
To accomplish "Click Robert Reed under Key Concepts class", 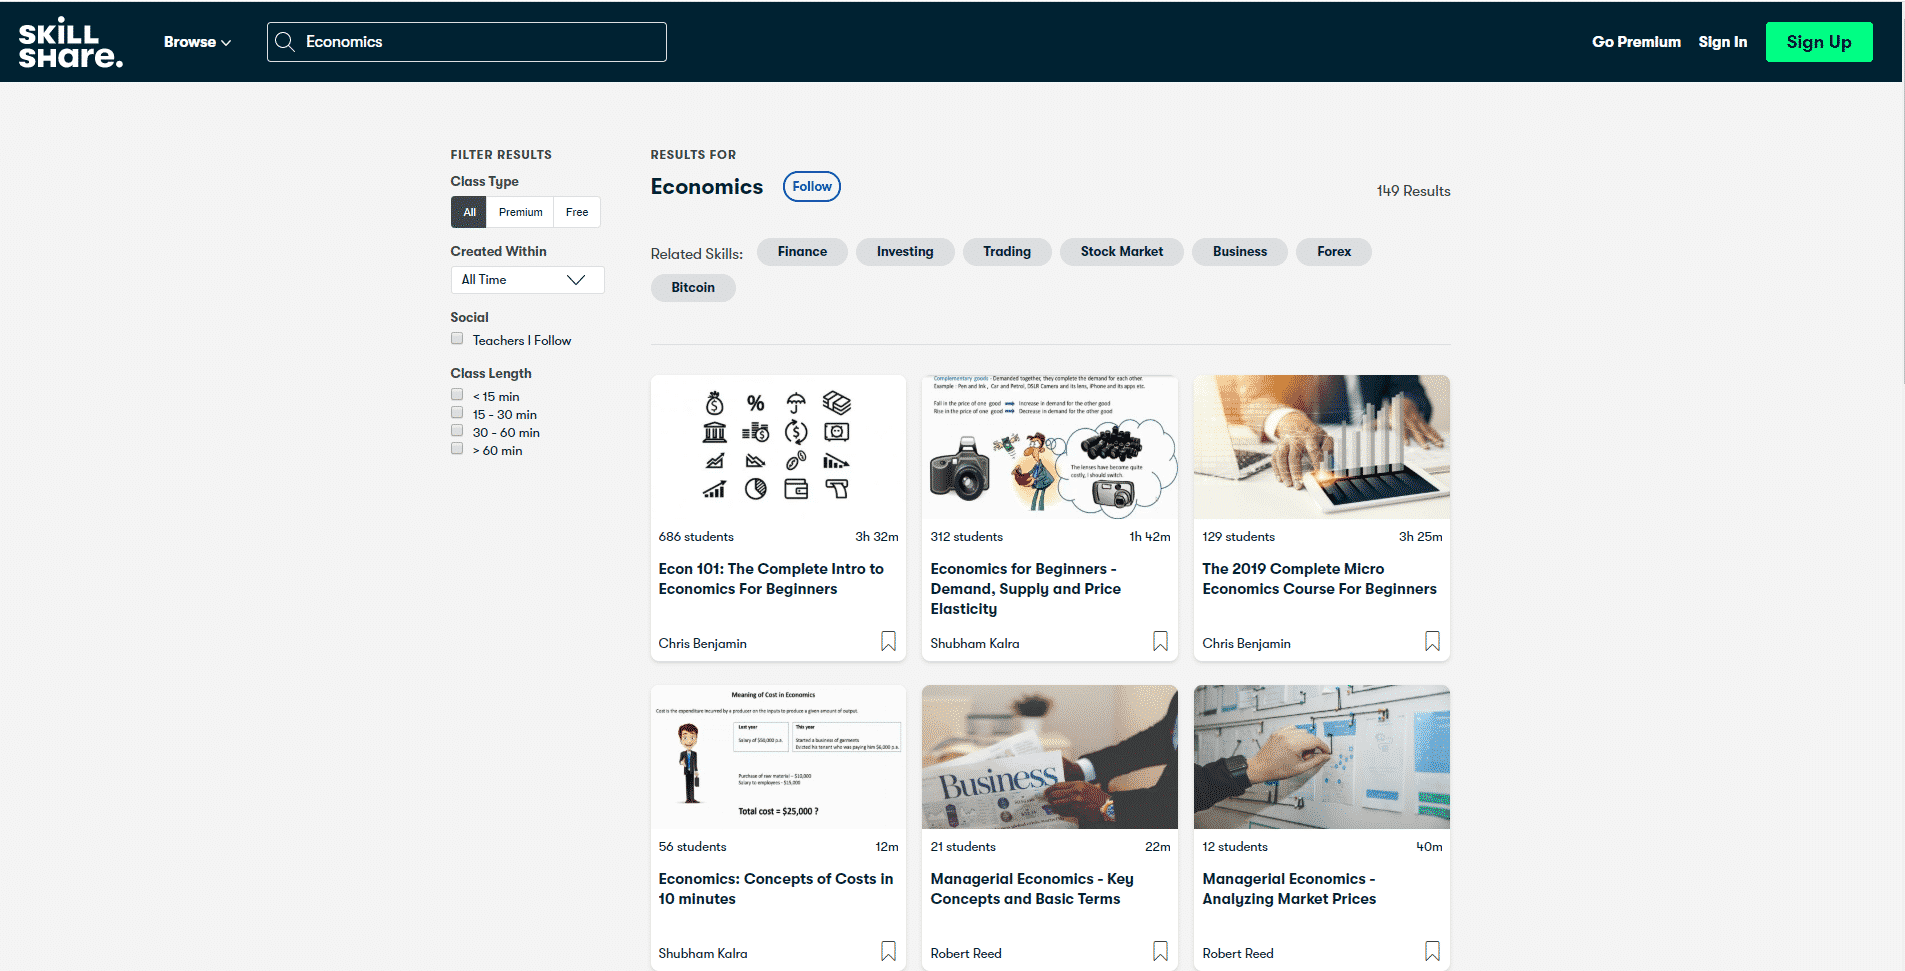I will click(x=966, y=954).
